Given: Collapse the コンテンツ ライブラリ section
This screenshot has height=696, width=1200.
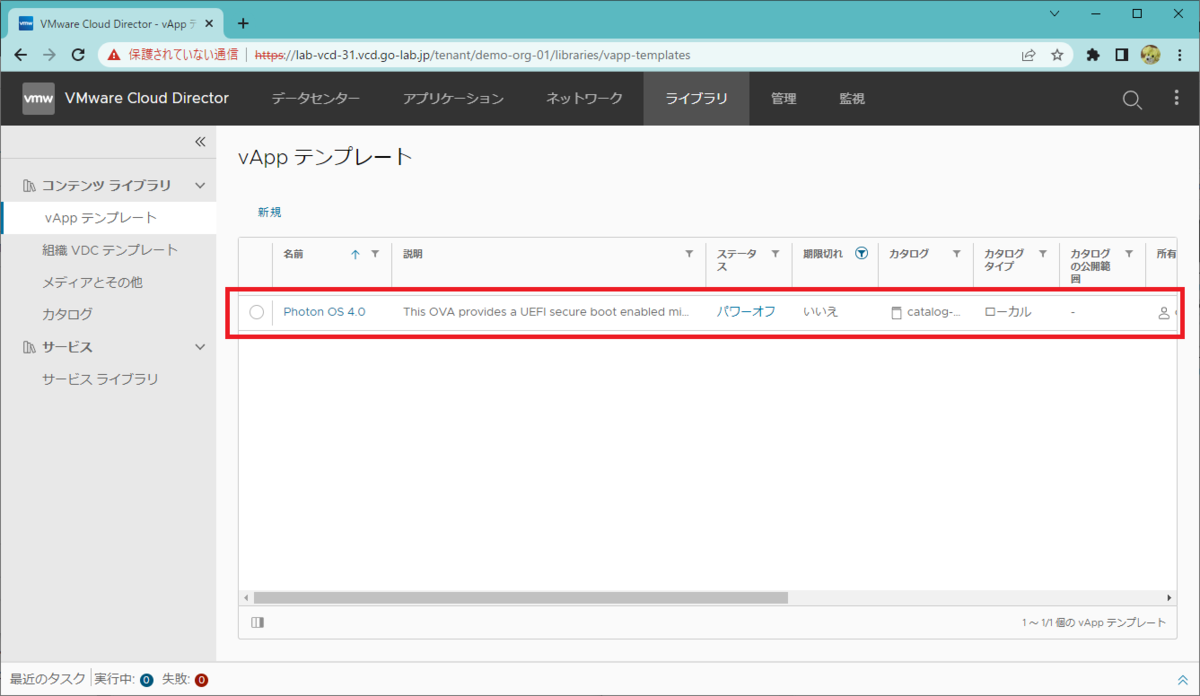Looking at the screenshot, I should point(200,185).
